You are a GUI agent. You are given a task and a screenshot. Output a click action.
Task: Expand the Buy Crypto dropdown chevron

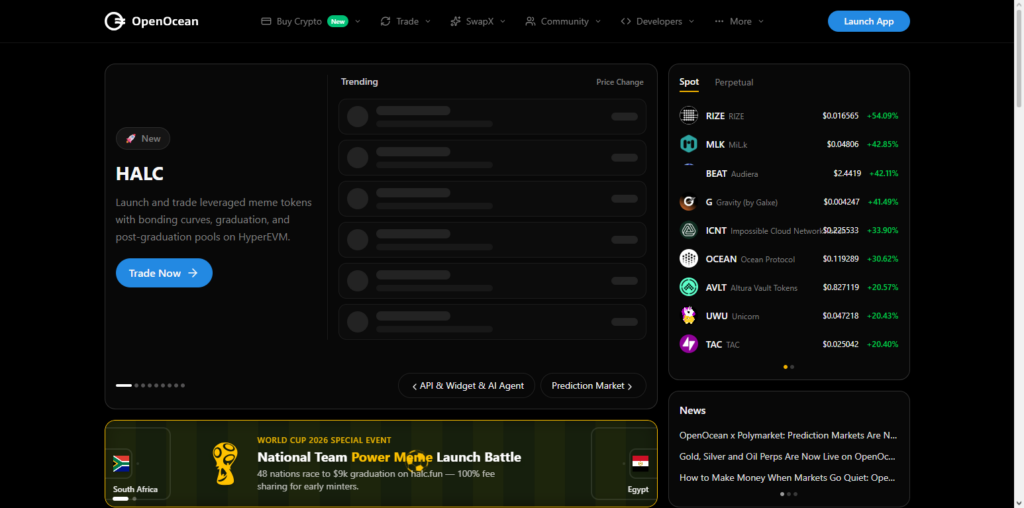[357, 22]
